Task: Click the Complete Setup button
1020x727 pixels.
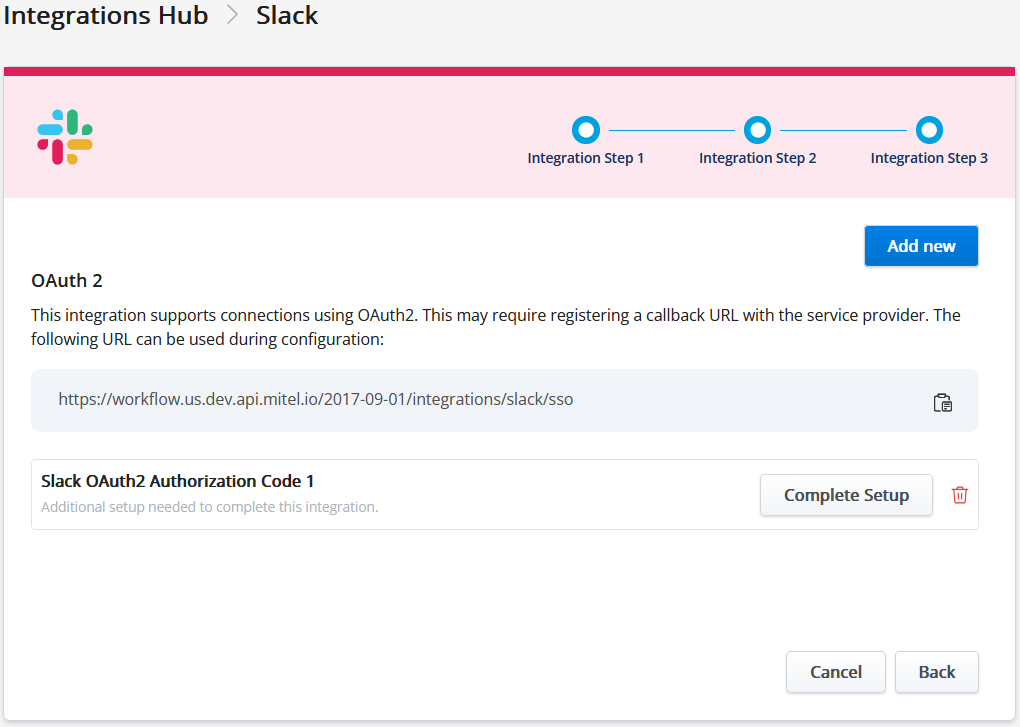Action: (x=846, y=495)
